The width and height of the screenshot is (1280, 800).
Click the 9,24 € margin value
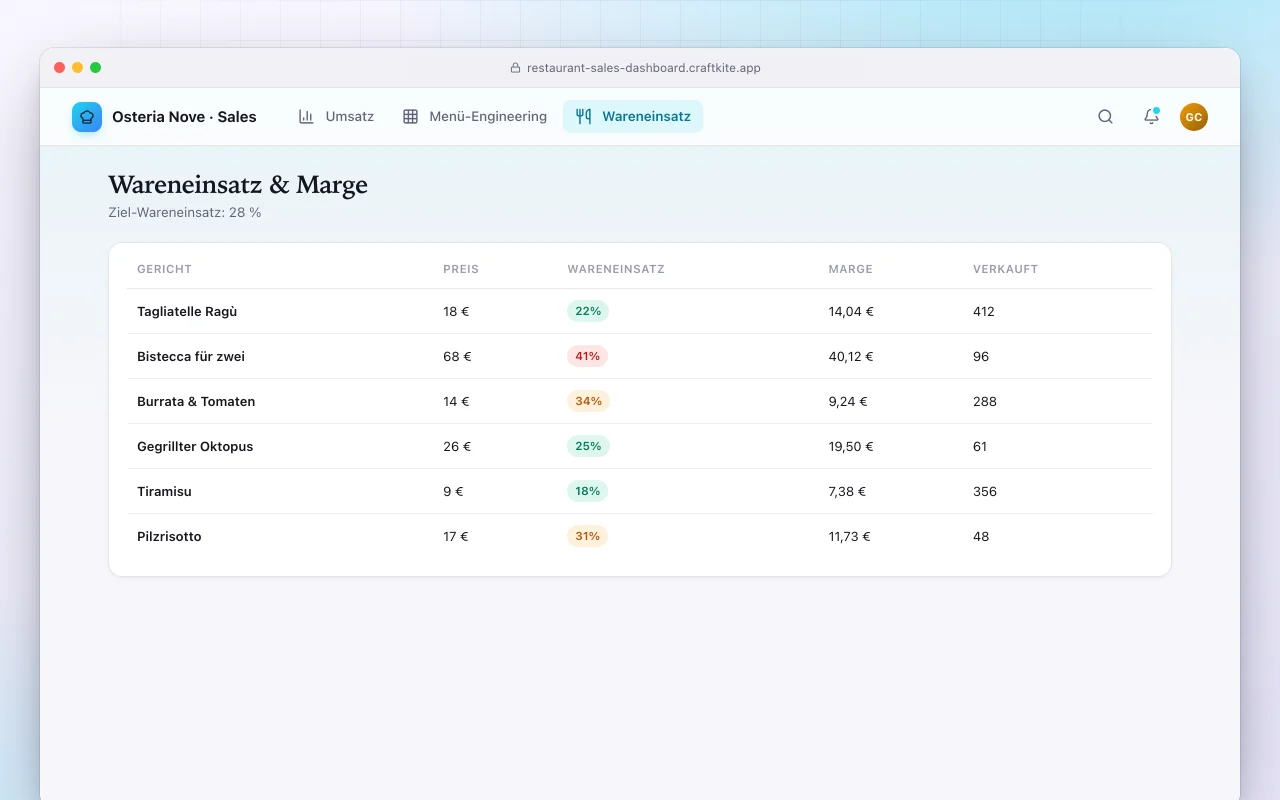pos(848,401)
